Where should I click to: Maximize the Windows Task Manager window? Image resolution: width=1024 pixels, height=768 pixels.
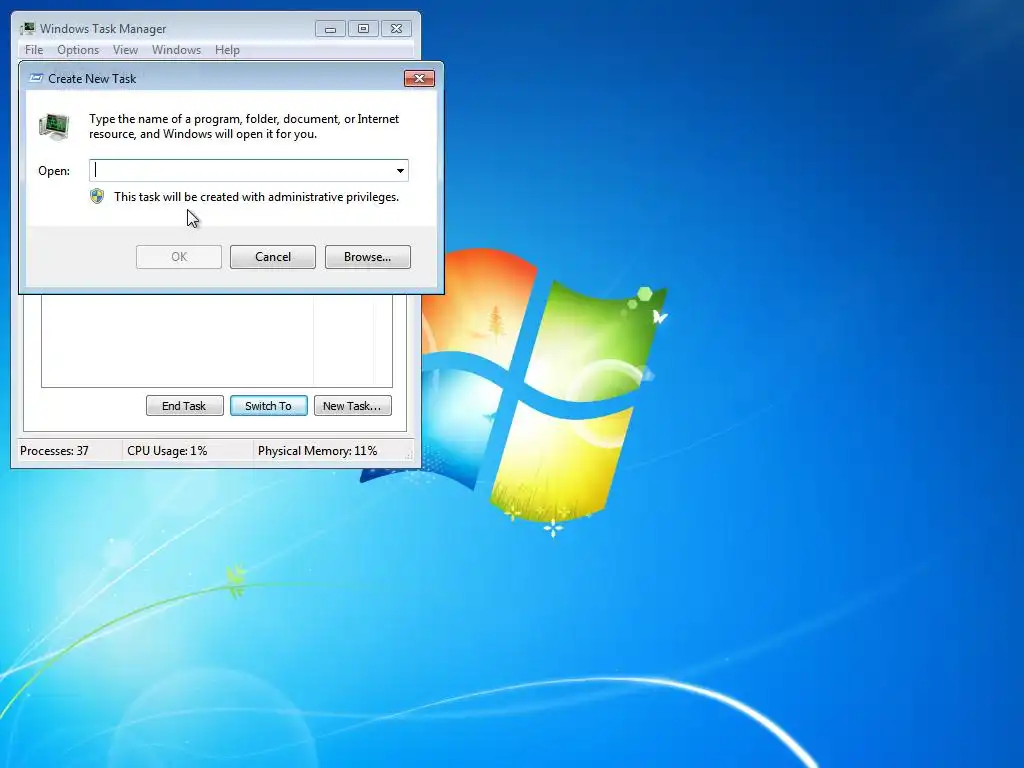pyautogui.click(x=363, y=29)
